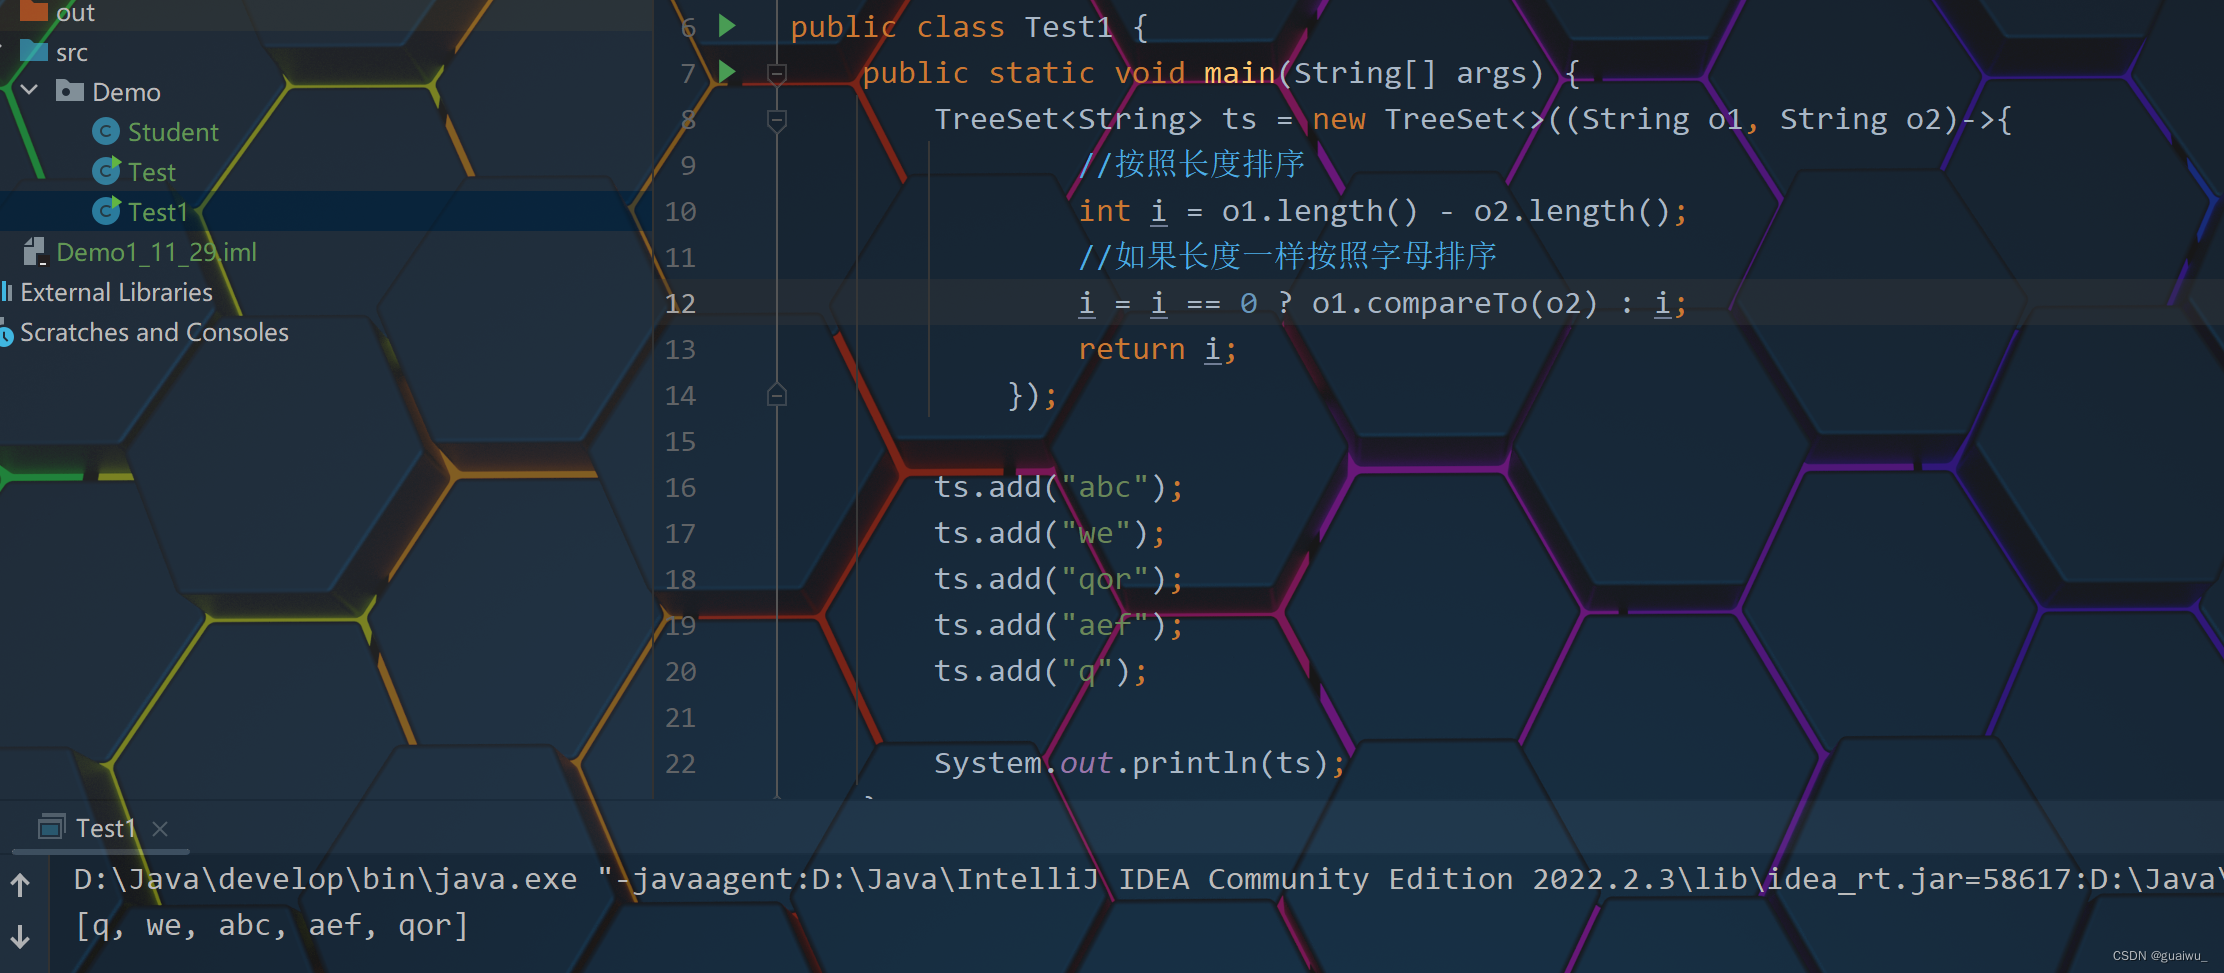2224x973 pixels.
Task: Open the Student class file
Action: 173,132
